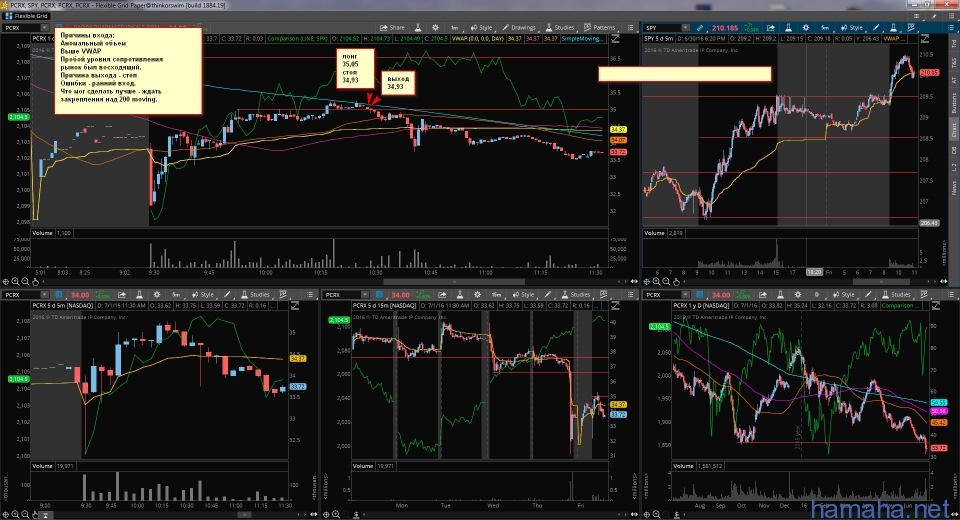Click the Comparison (LINE, SPY) study label
Viewport: 960px width, 520px height.
tap(298, 38)
